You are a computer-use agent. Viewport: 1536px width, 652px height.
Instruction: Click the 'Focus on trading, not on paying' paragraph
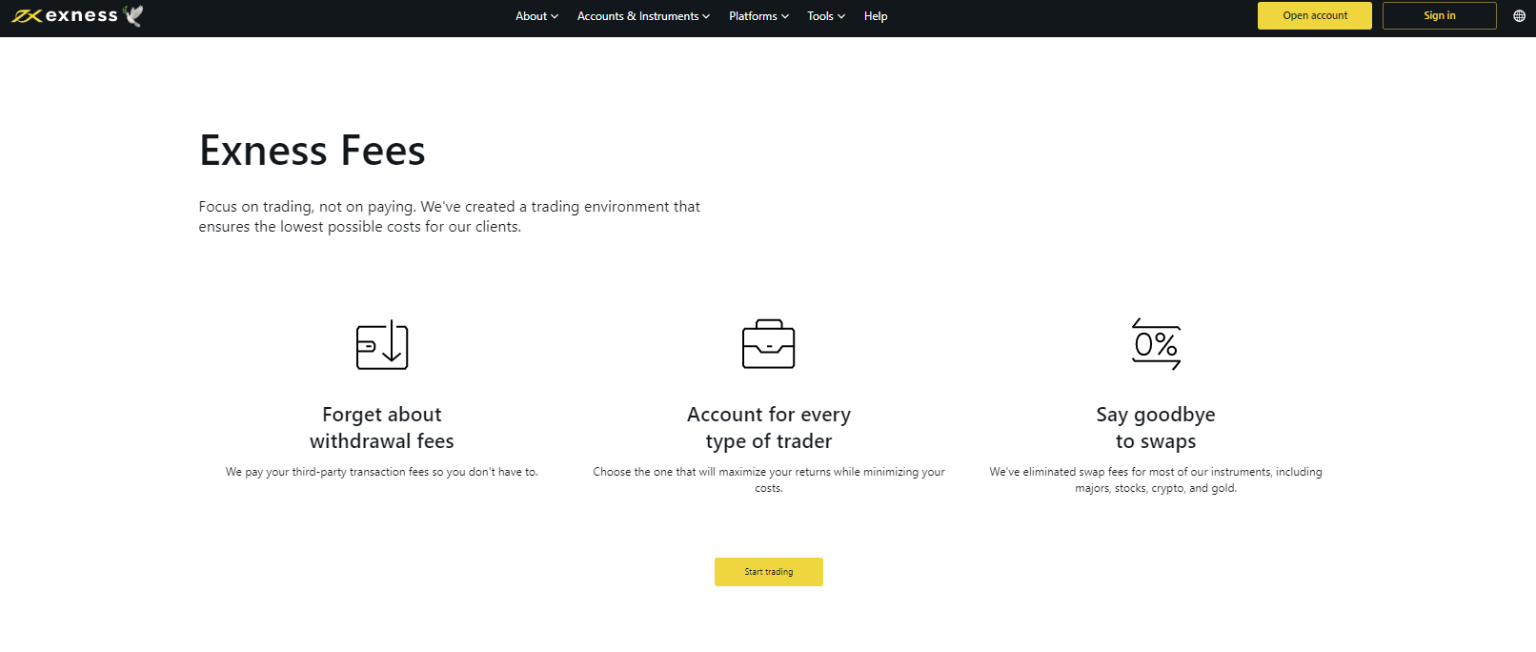point(449,217)
